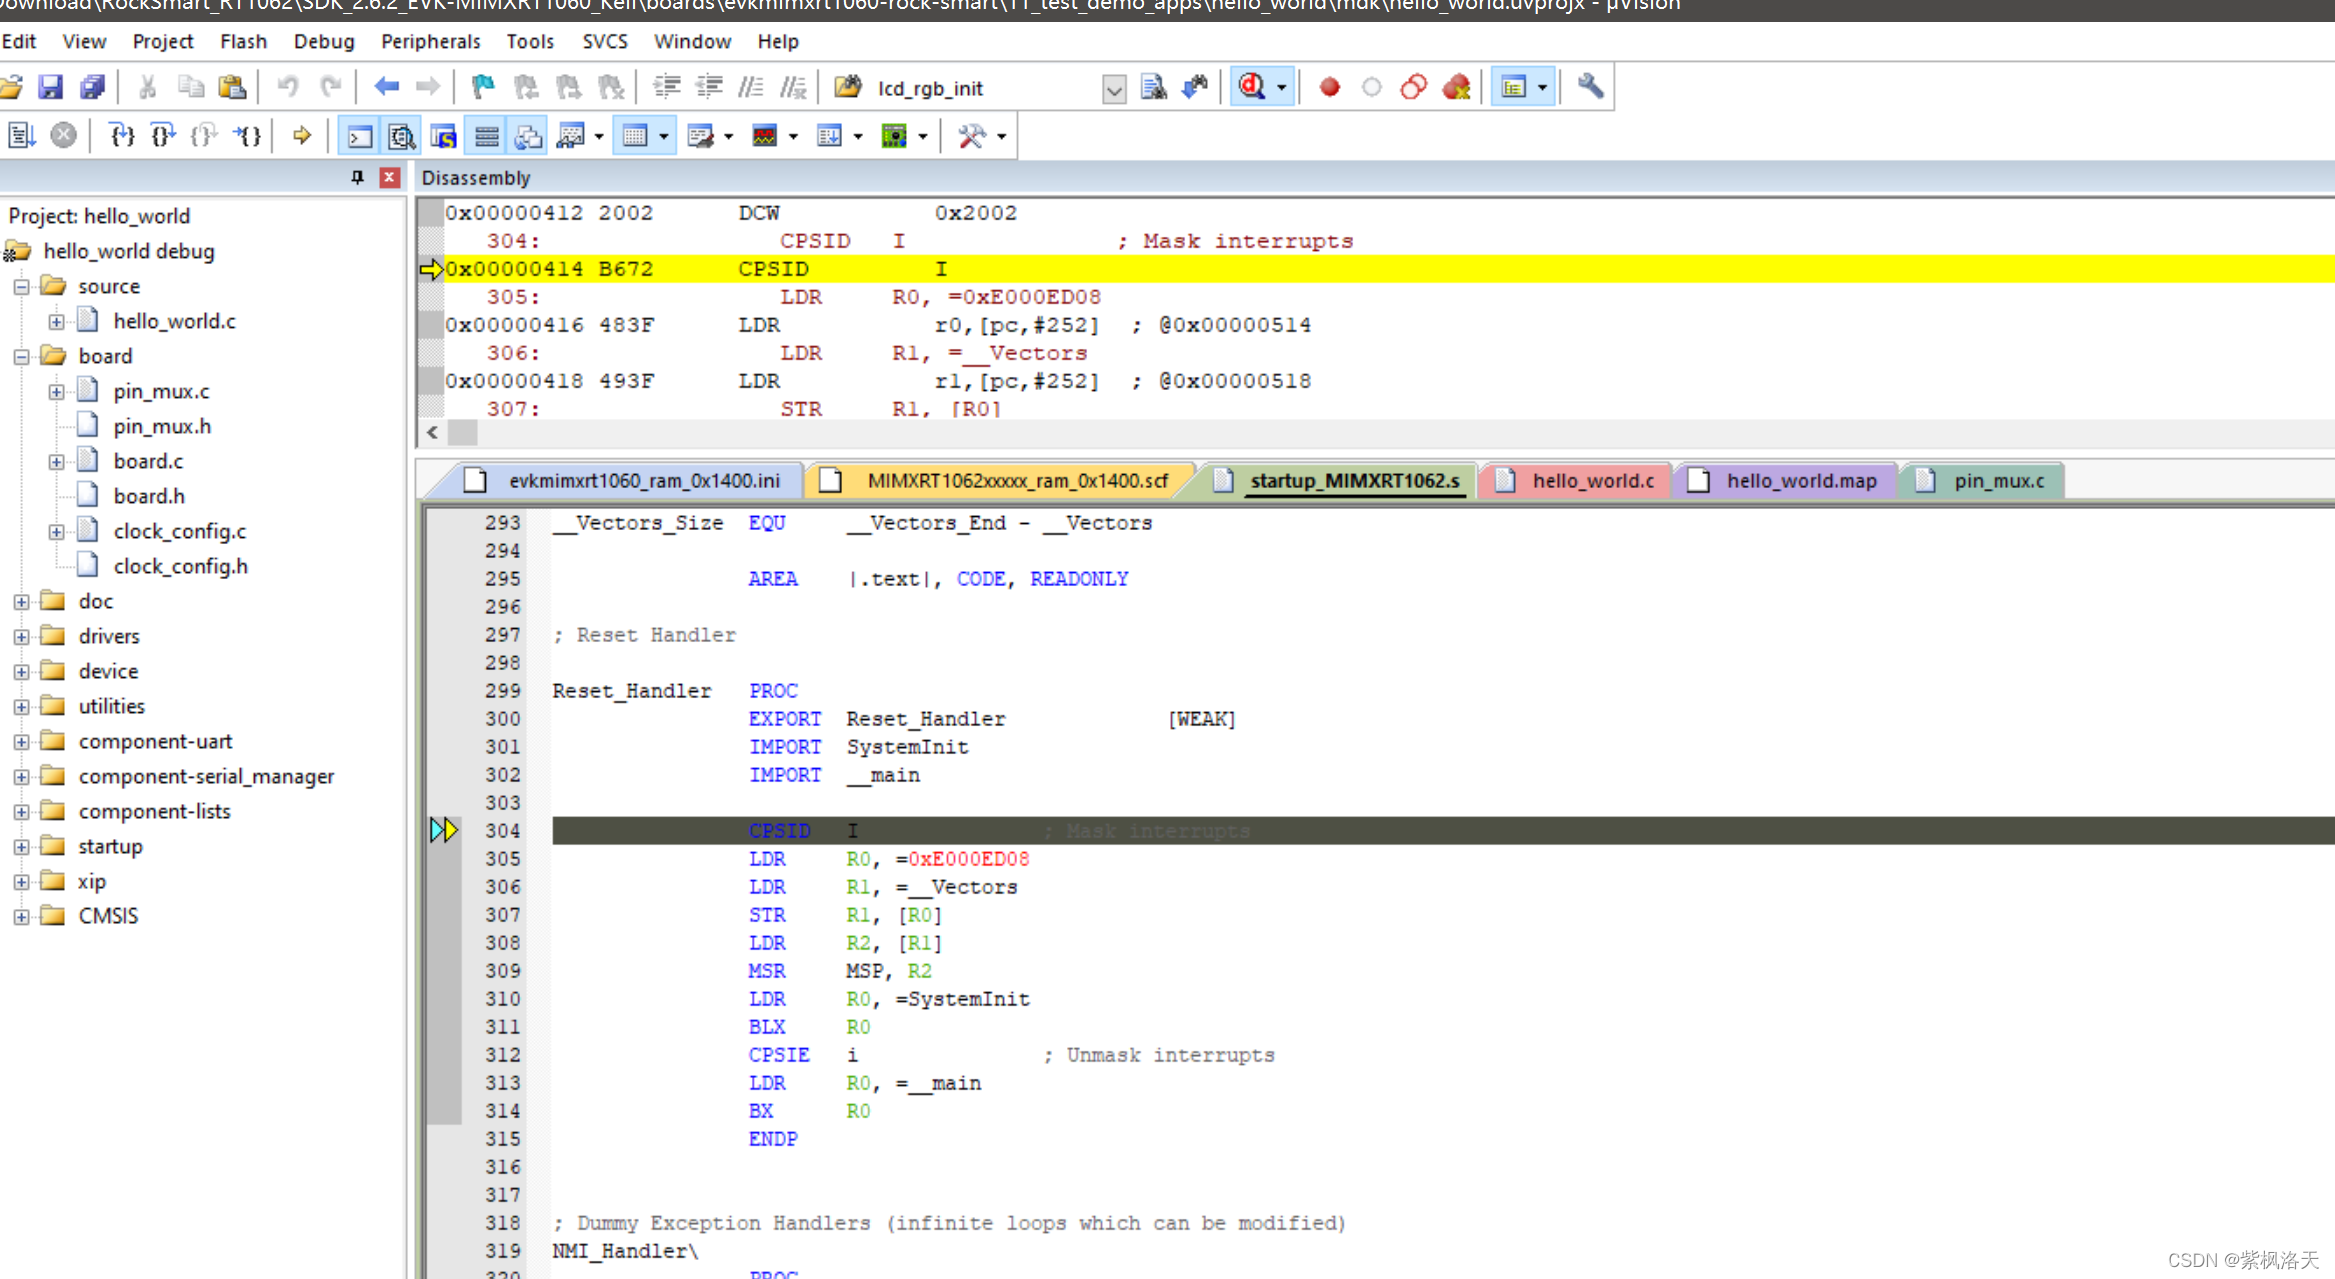Open the lcd_rgb_init find combo dropdown
Viewport: 2335px width, 1279px height.
point(1114,89)
